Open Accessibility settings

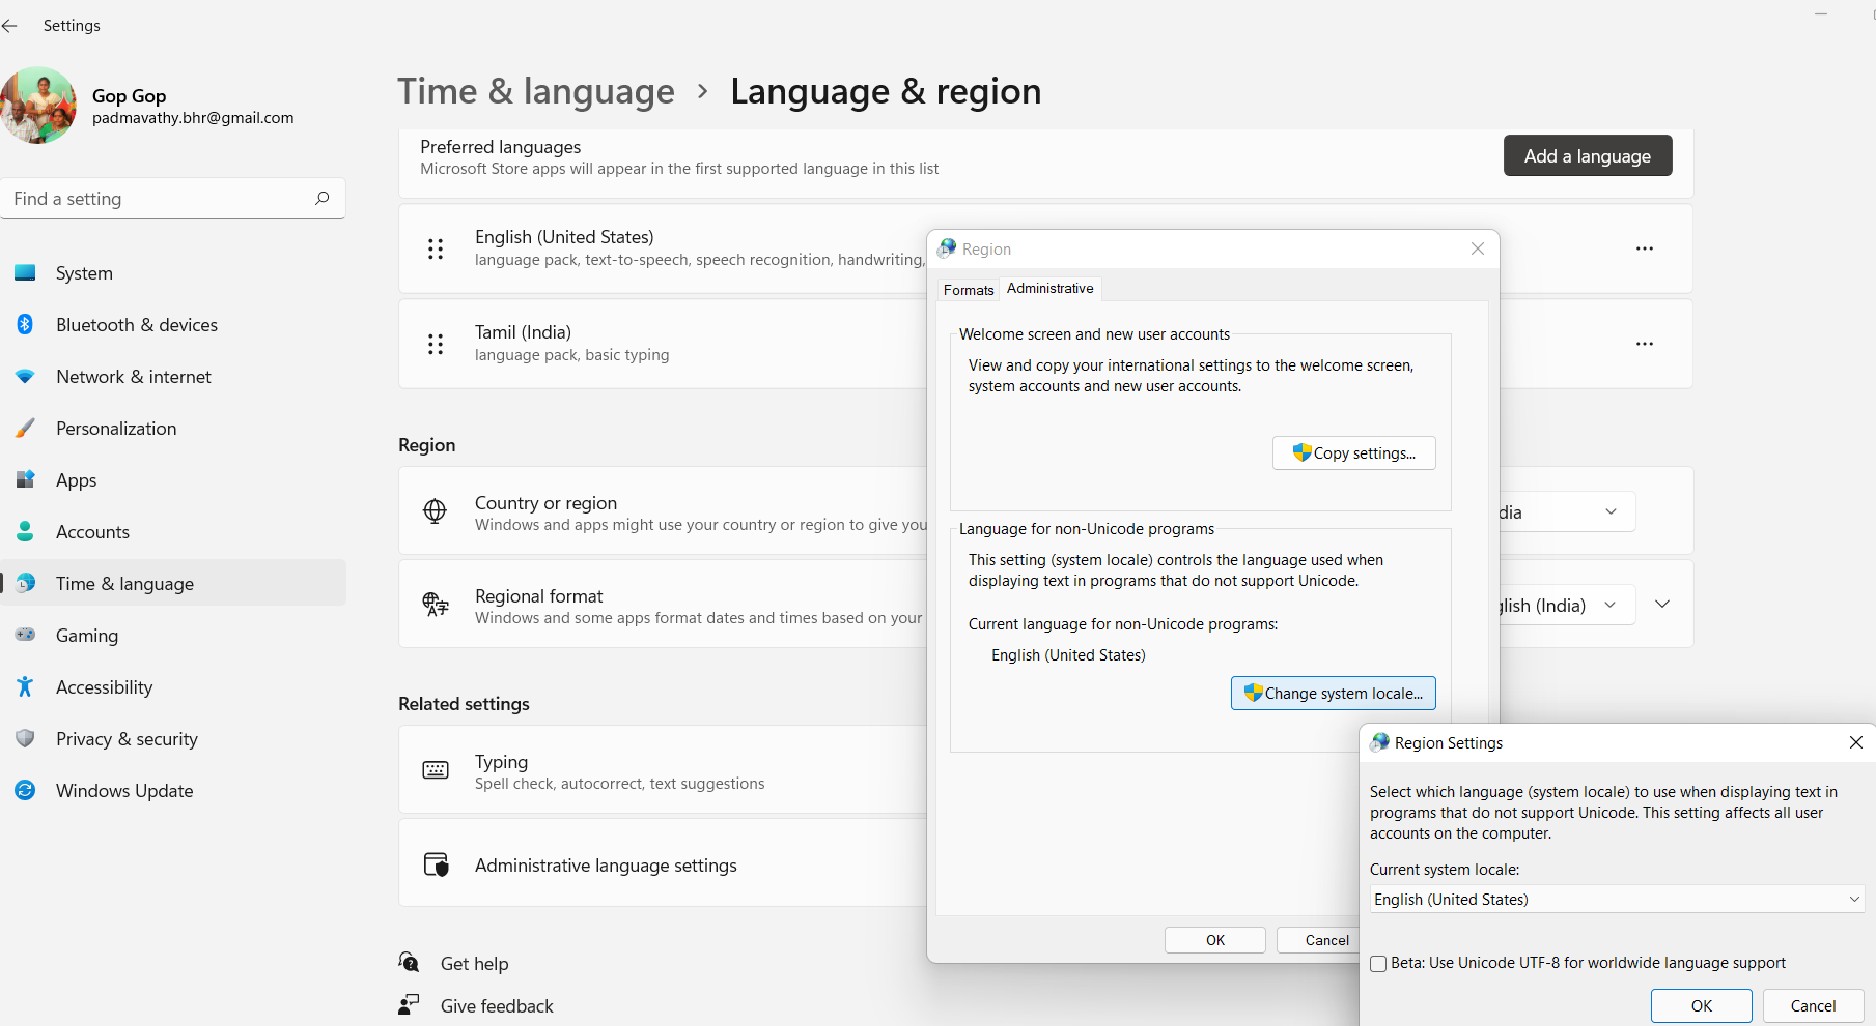[173, 687]
